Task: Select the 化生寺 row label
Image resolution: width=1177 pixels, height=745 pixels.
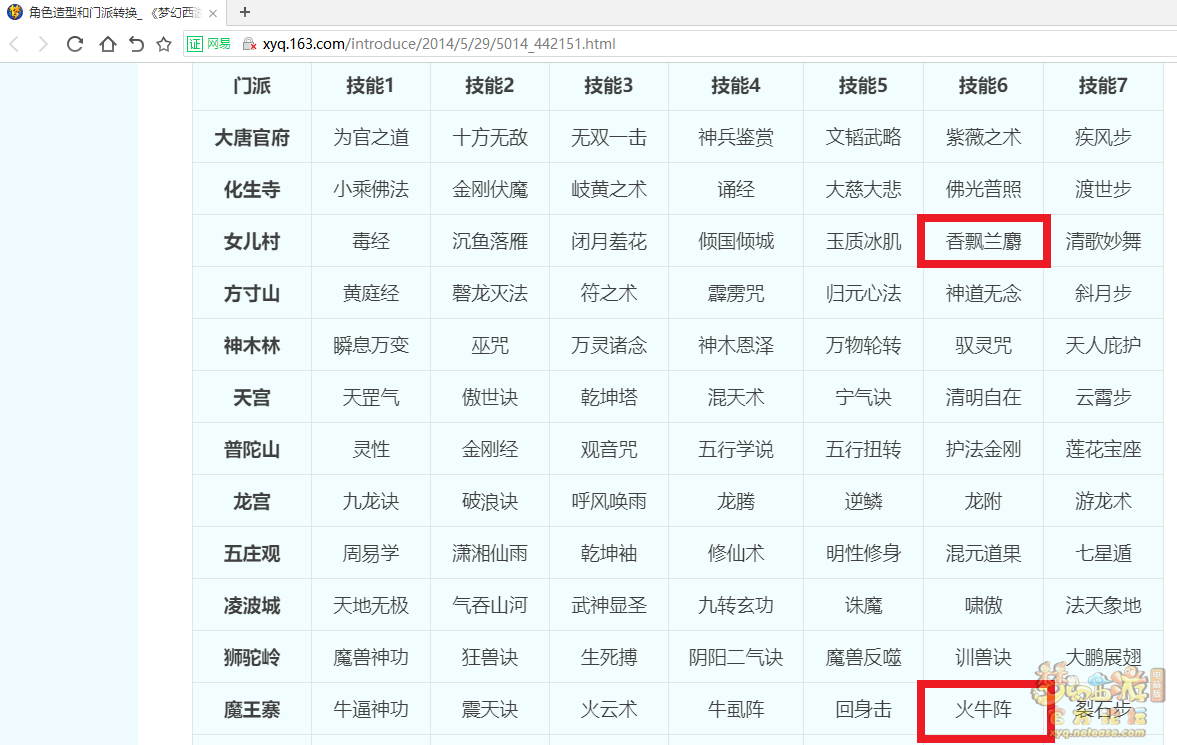Action: pyautogui.click(x=252, y=189)
